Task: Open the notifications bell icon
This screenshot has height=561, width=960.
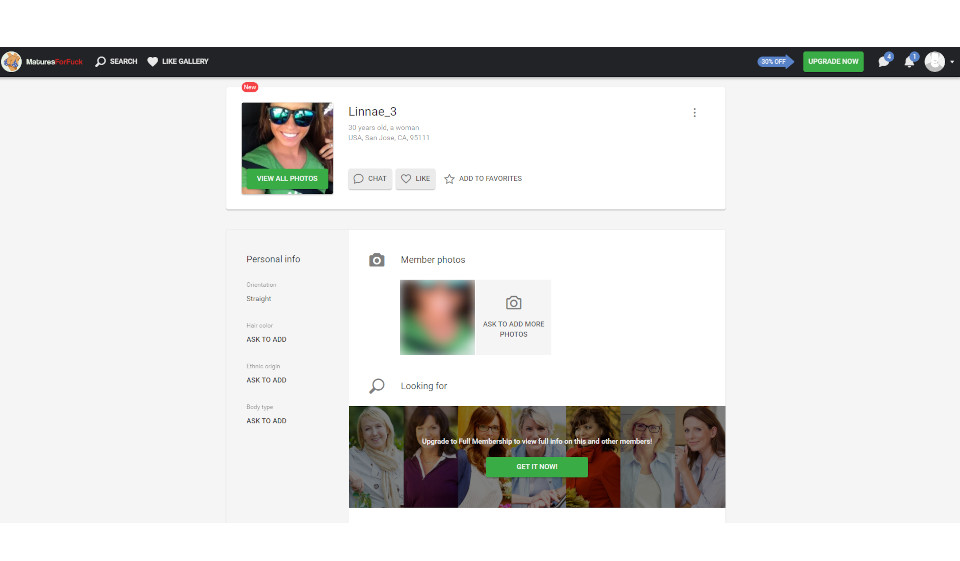Action: 909,62
